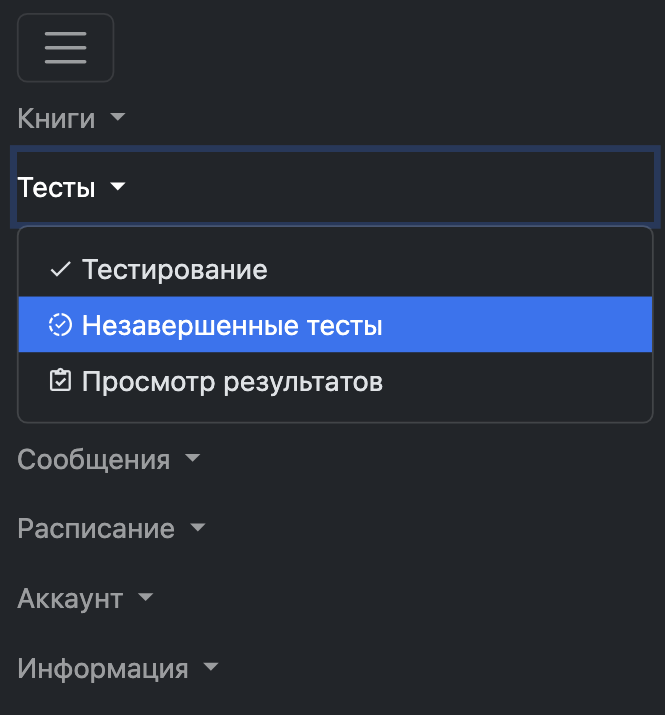Toggle the hamburger navigation menu button
Screen dimensions: 665x715
(x=65, y=48)
